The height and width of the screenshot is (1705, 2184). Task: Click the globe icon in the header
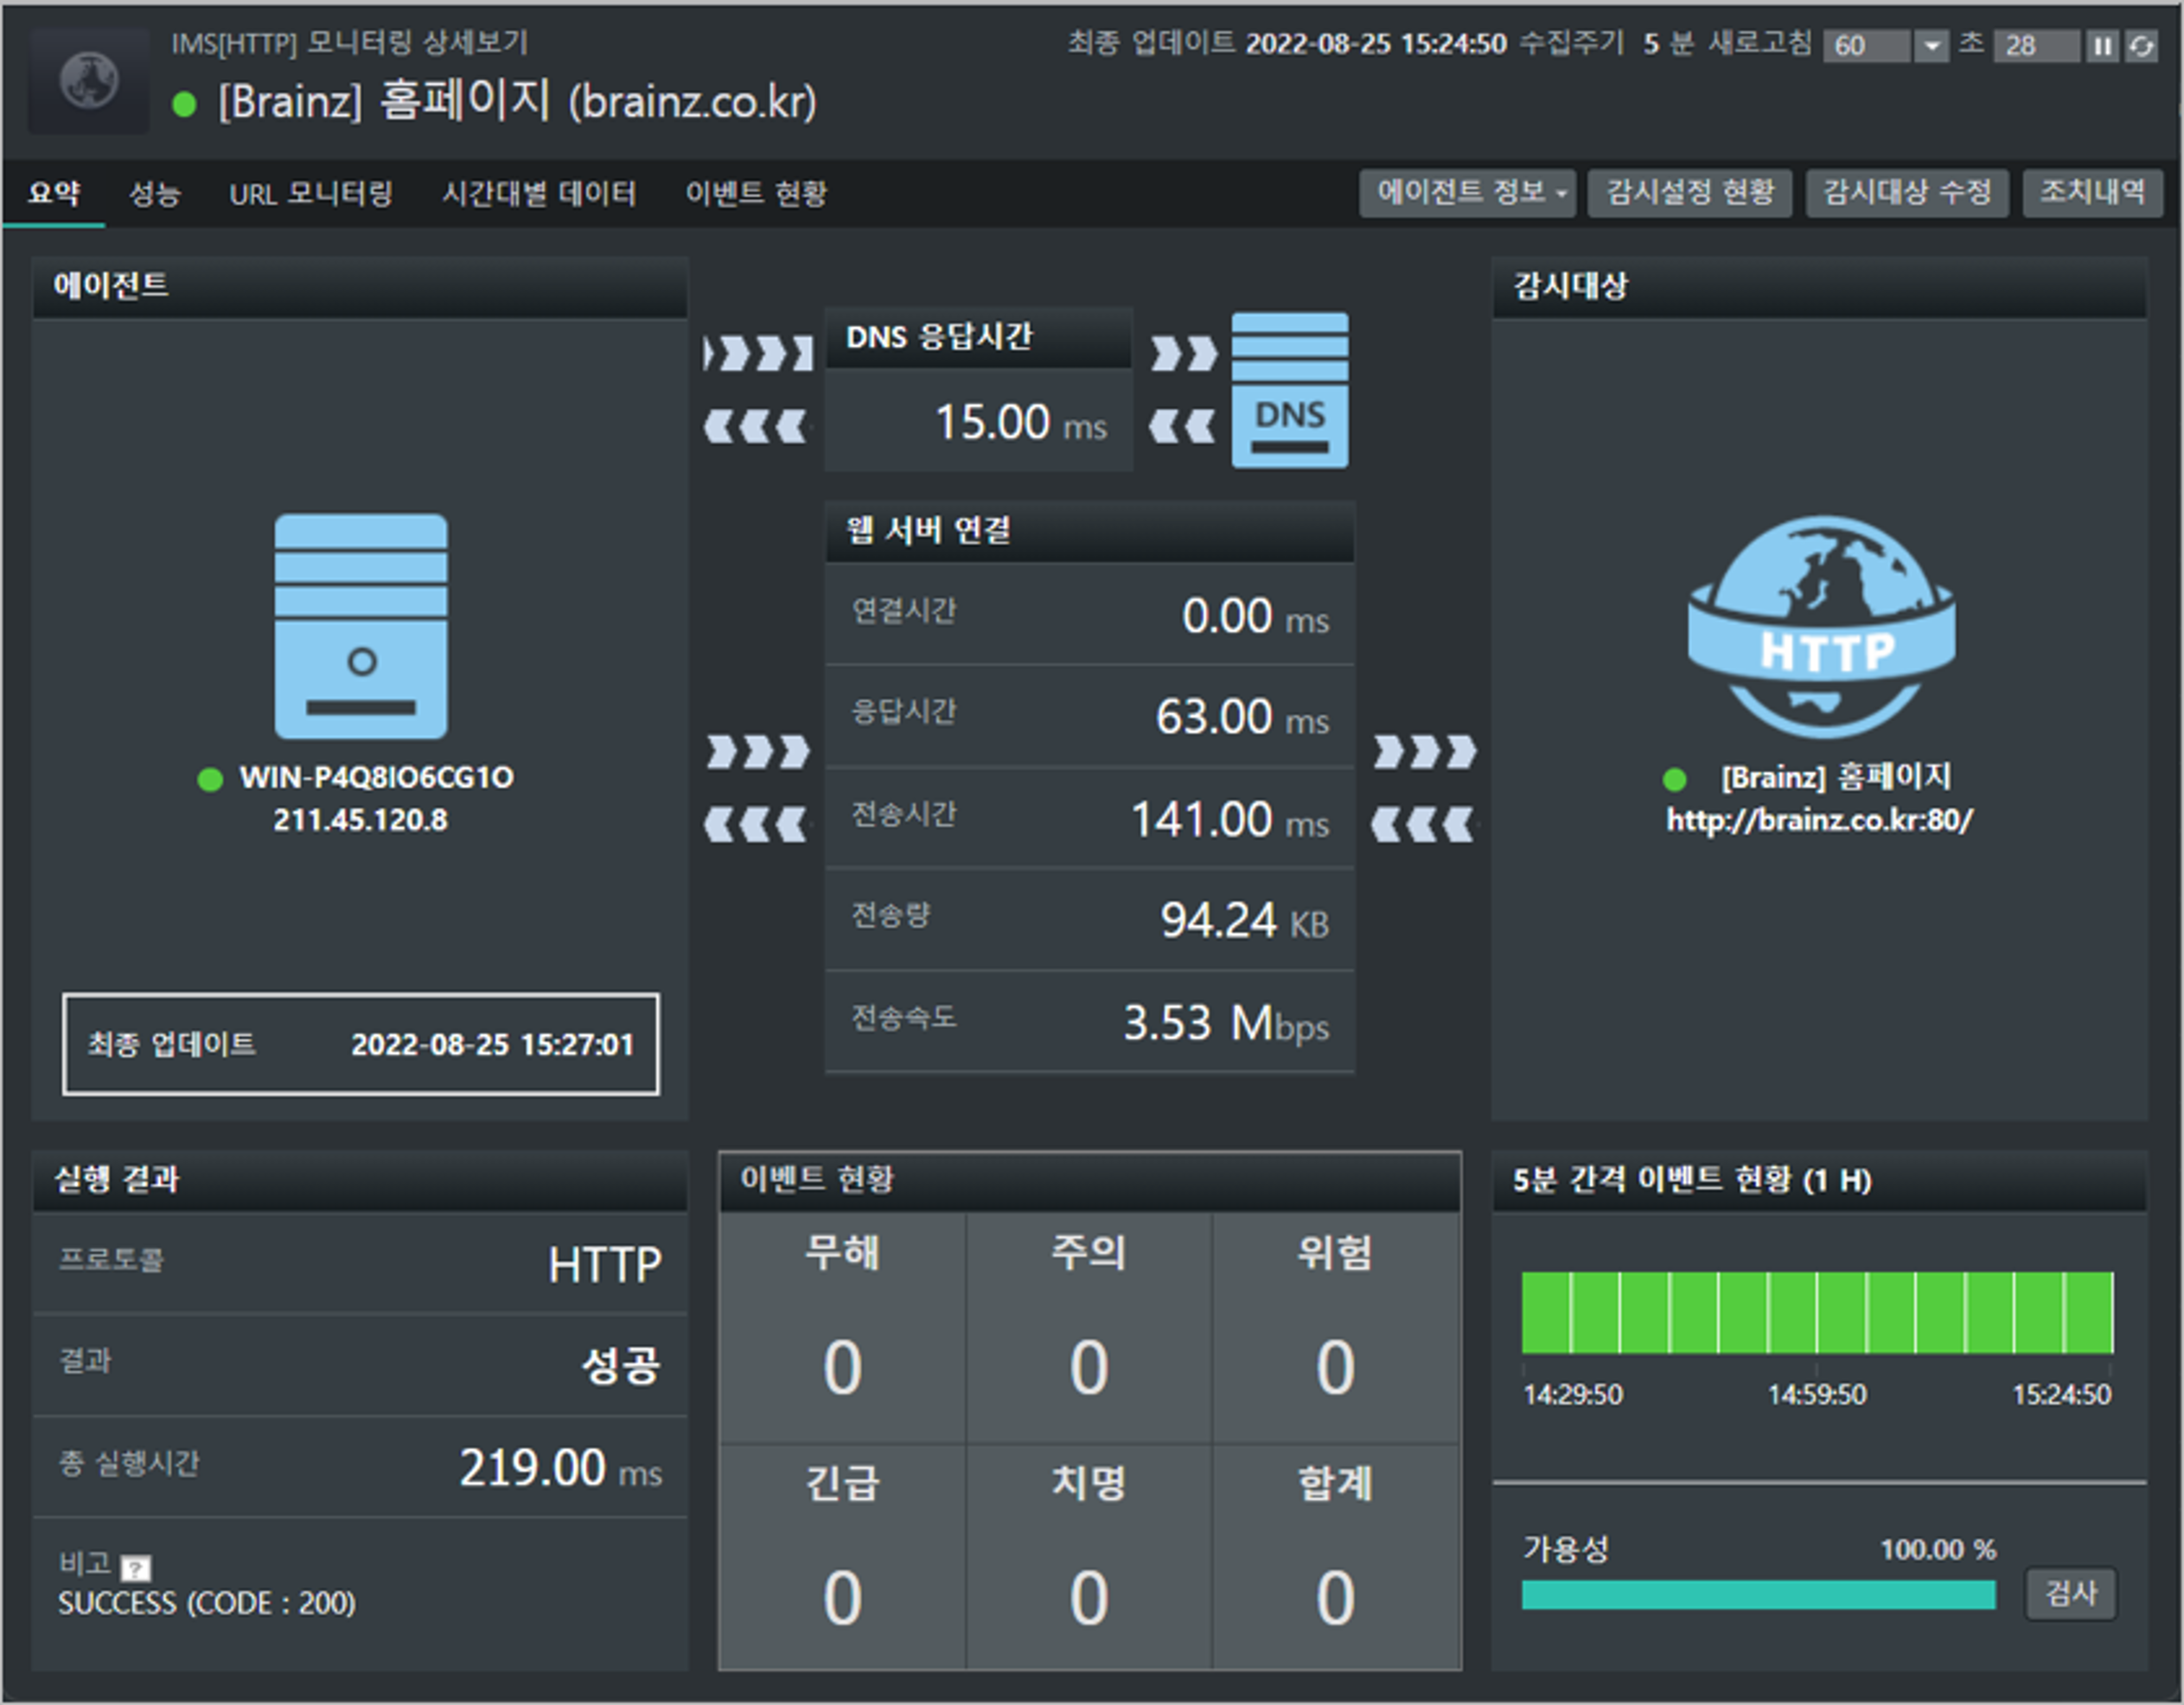pyautogui.click(x=88, y=80)
